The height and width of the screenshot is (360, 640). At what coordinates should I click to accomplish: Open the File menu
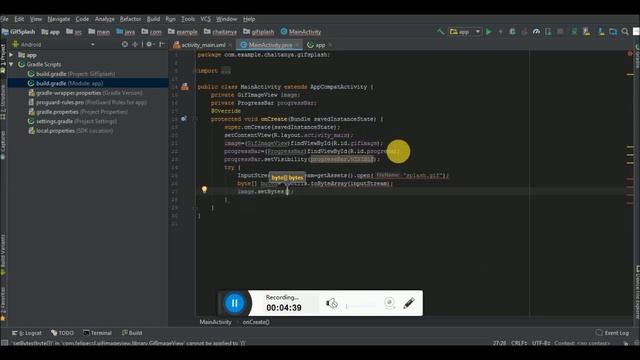click(4, 19)
